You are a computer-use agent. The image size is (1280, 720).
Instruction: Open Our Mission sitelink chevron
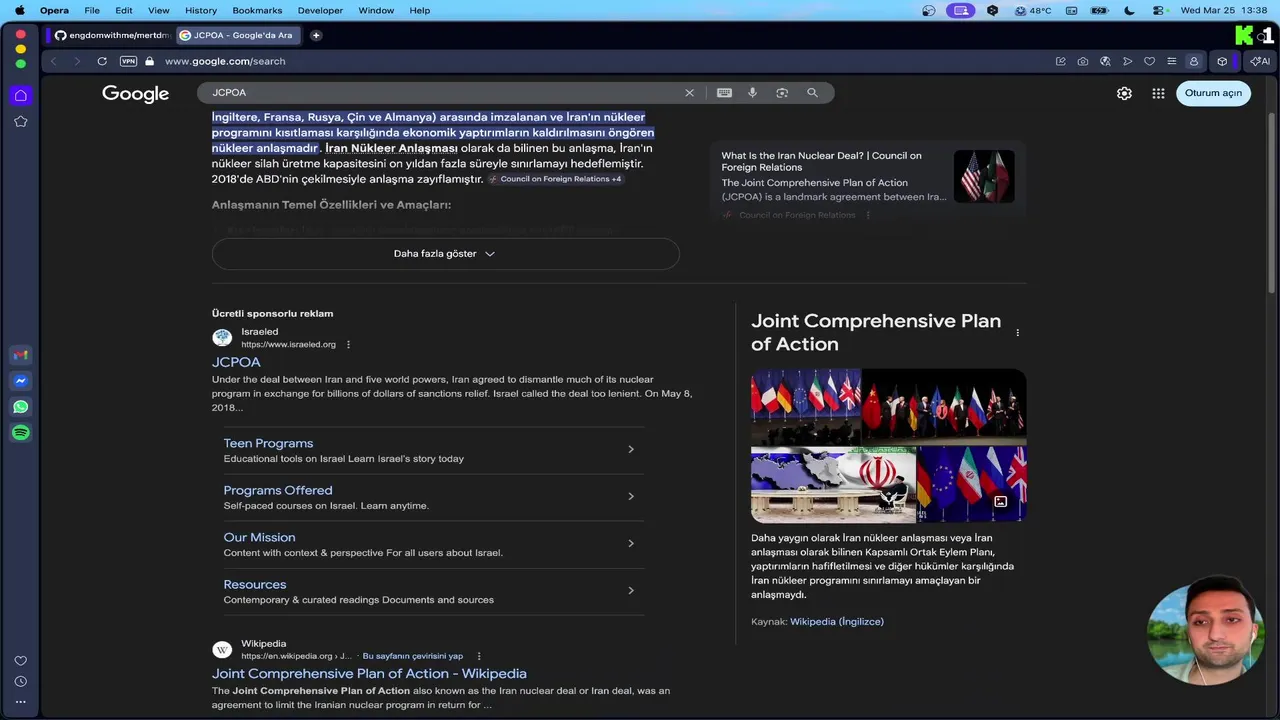(x=631, y=543)
